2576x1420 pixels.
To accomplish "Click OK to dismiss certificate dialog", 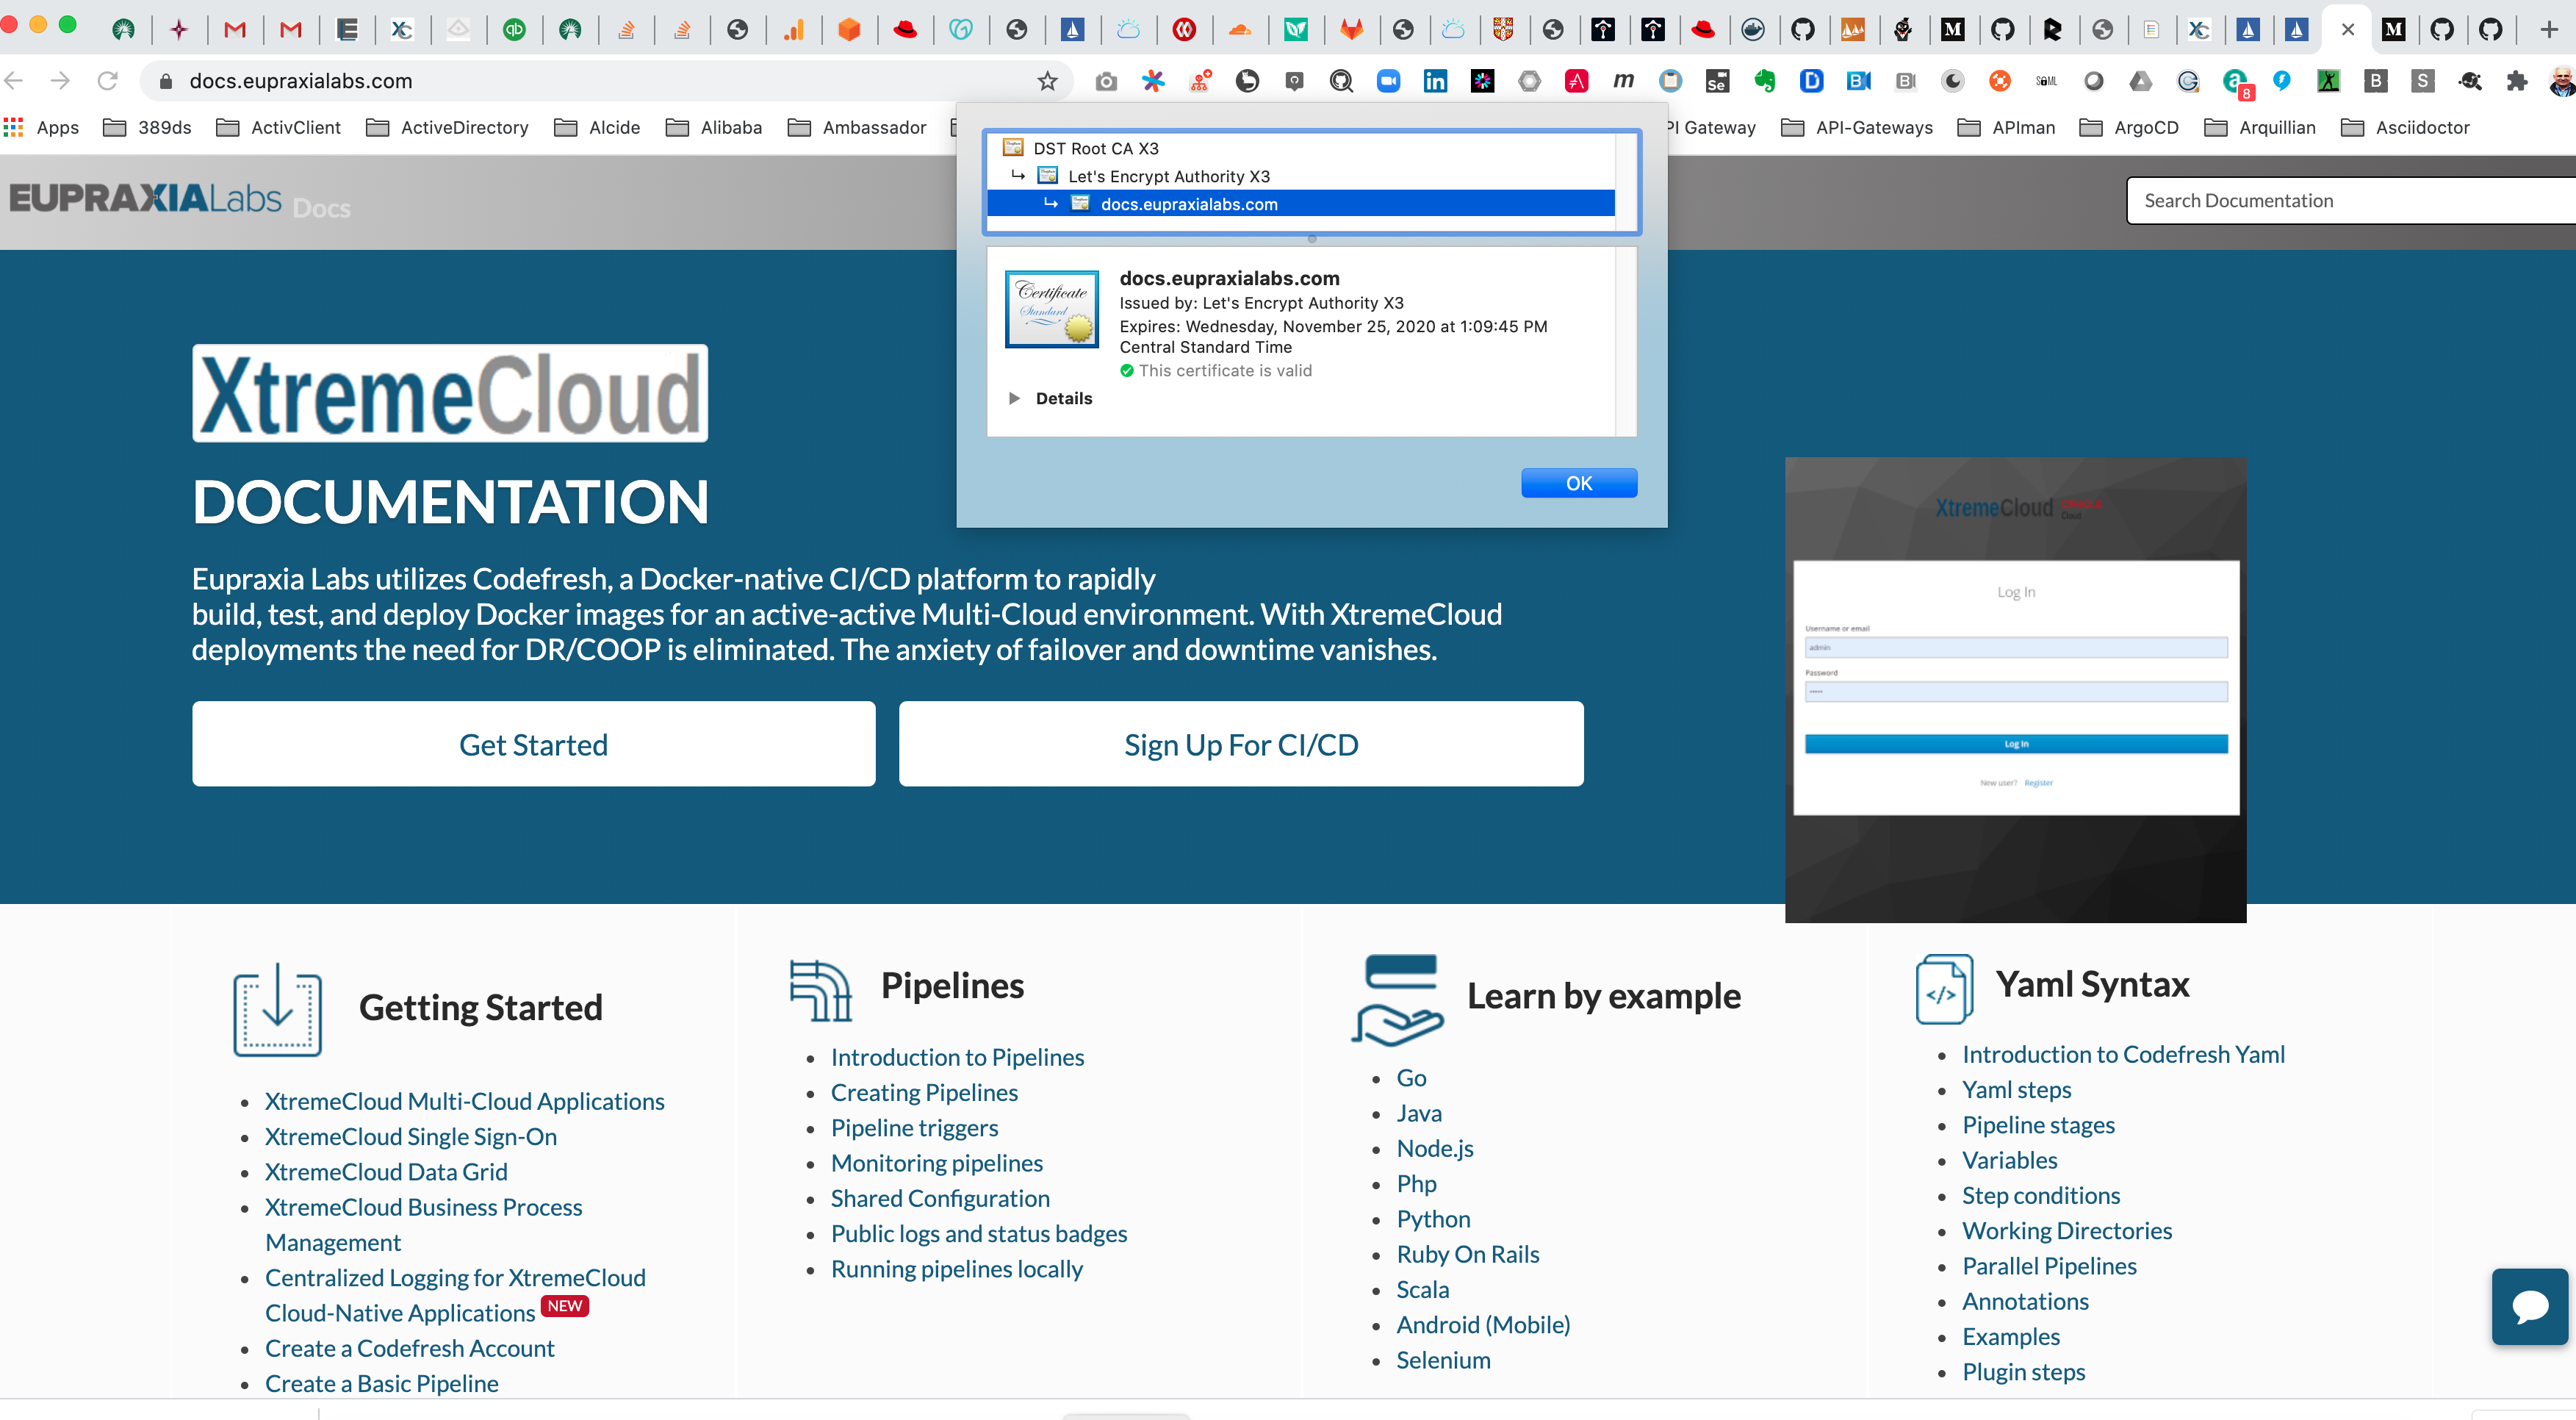I will coord(1579,483).
